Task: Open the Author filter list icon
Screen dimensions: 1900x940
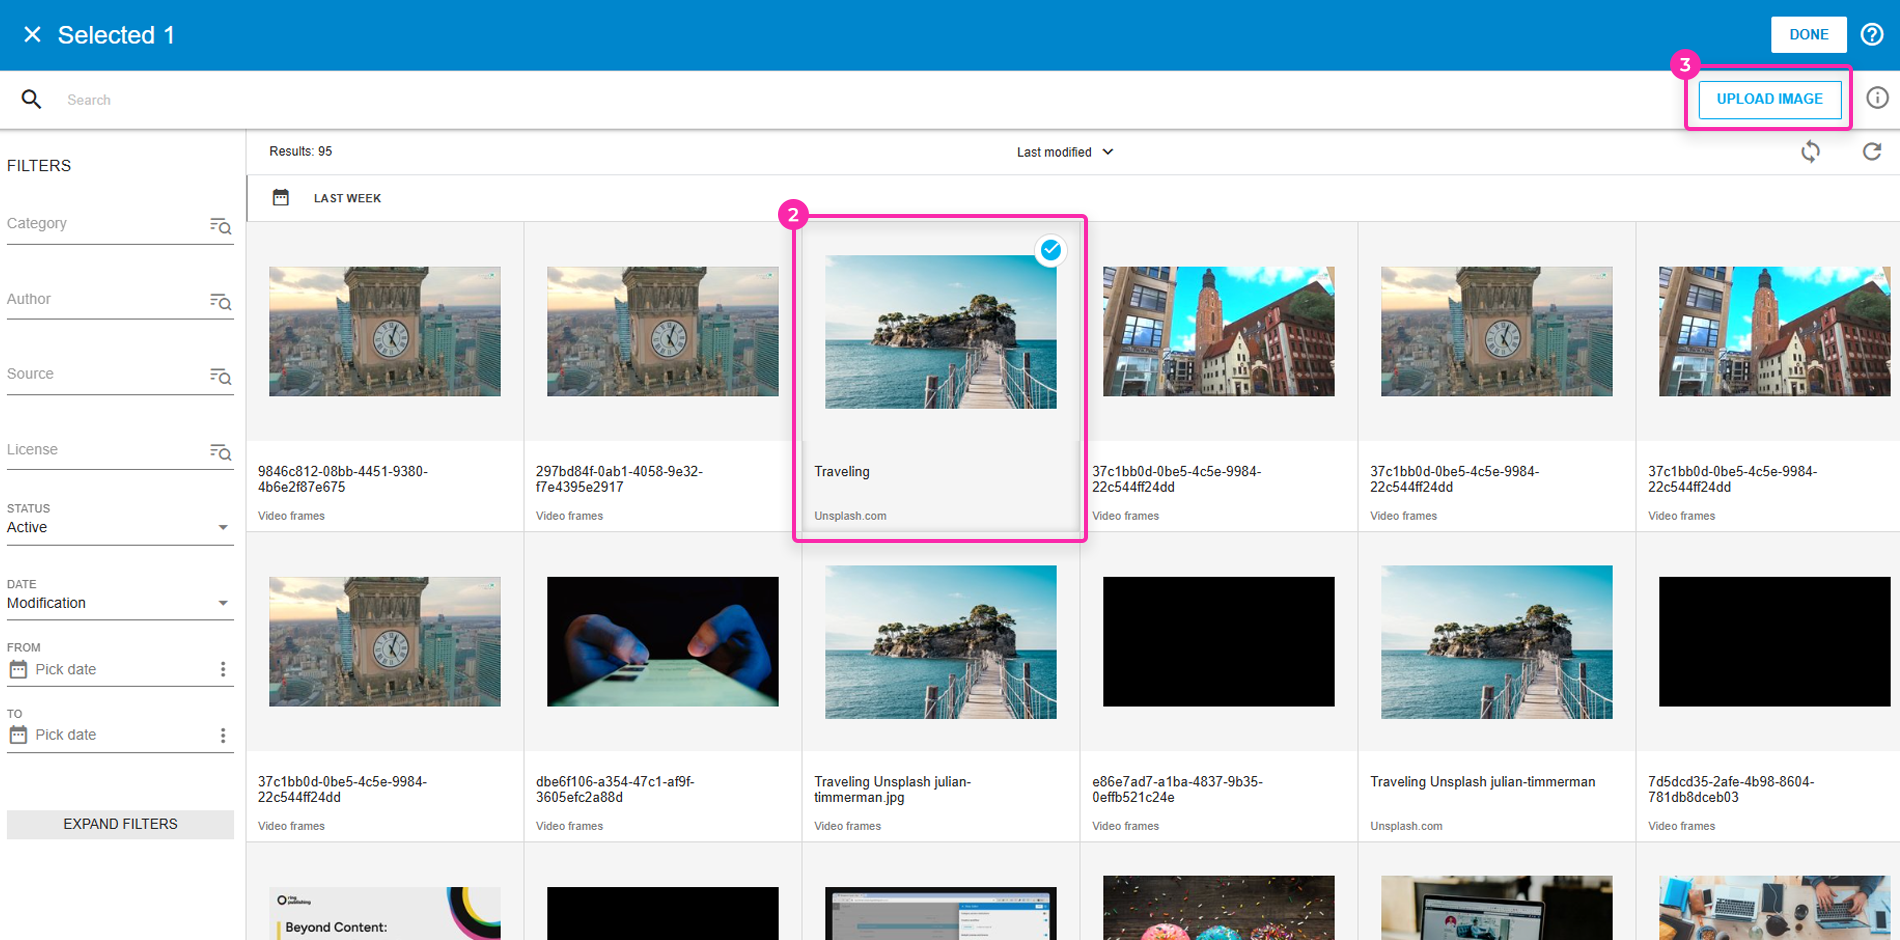Action: coord(220,301)
